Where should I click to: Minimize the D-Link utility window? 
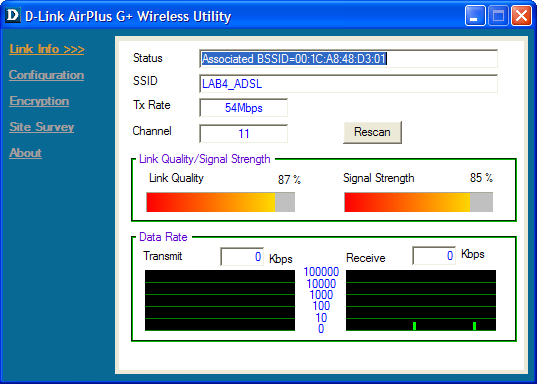[x=475, y=15]
